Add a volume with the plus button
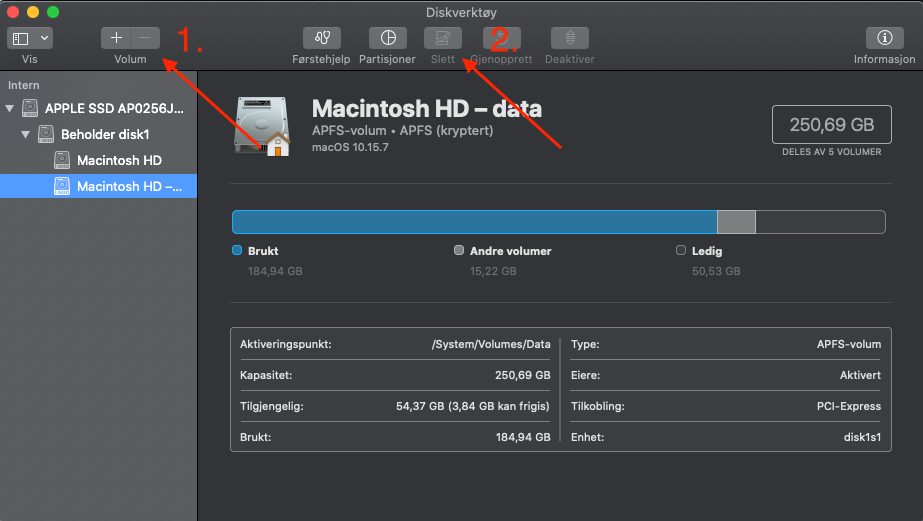The width and height of the screenshot is (923, 521). coord(116,38)
